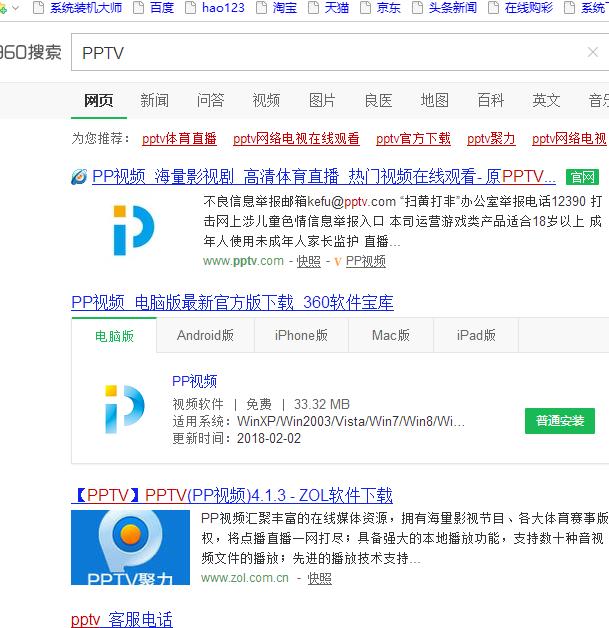
Task: Click the 360搜索 logo
Action: [30, 52]
